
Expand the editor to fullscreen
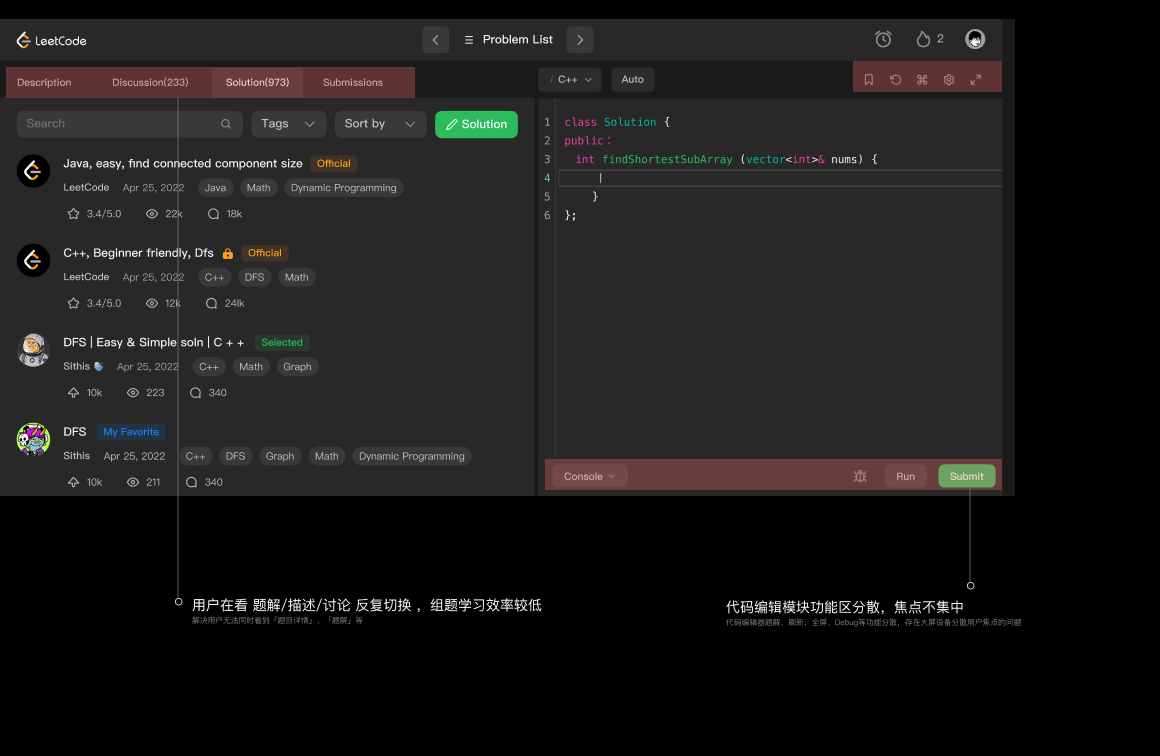point(976,80)
